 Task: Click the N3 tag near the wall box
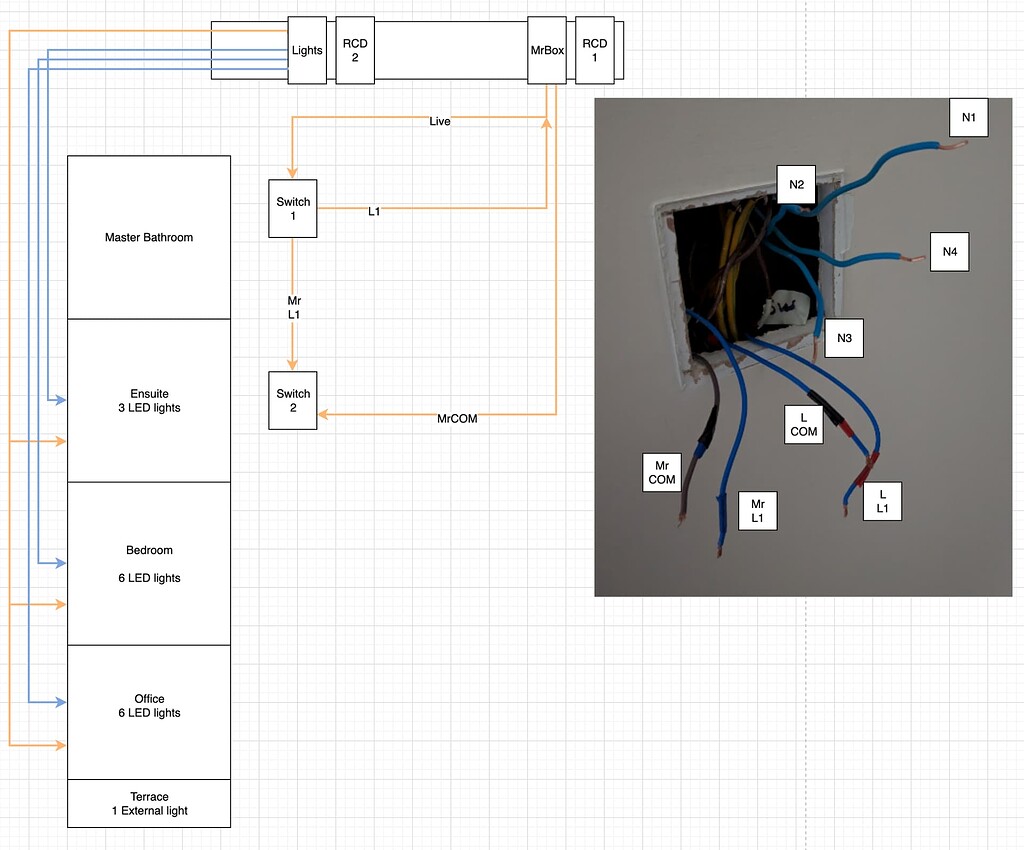pos(843,338)
